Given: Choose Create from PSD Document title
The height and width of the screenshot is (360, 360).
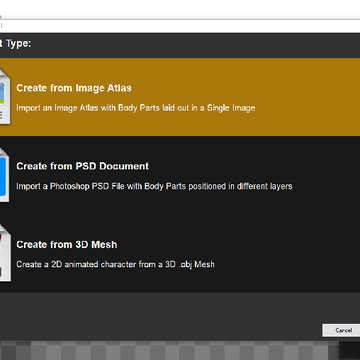Looking at the screenshot, I should coord(83,166).
